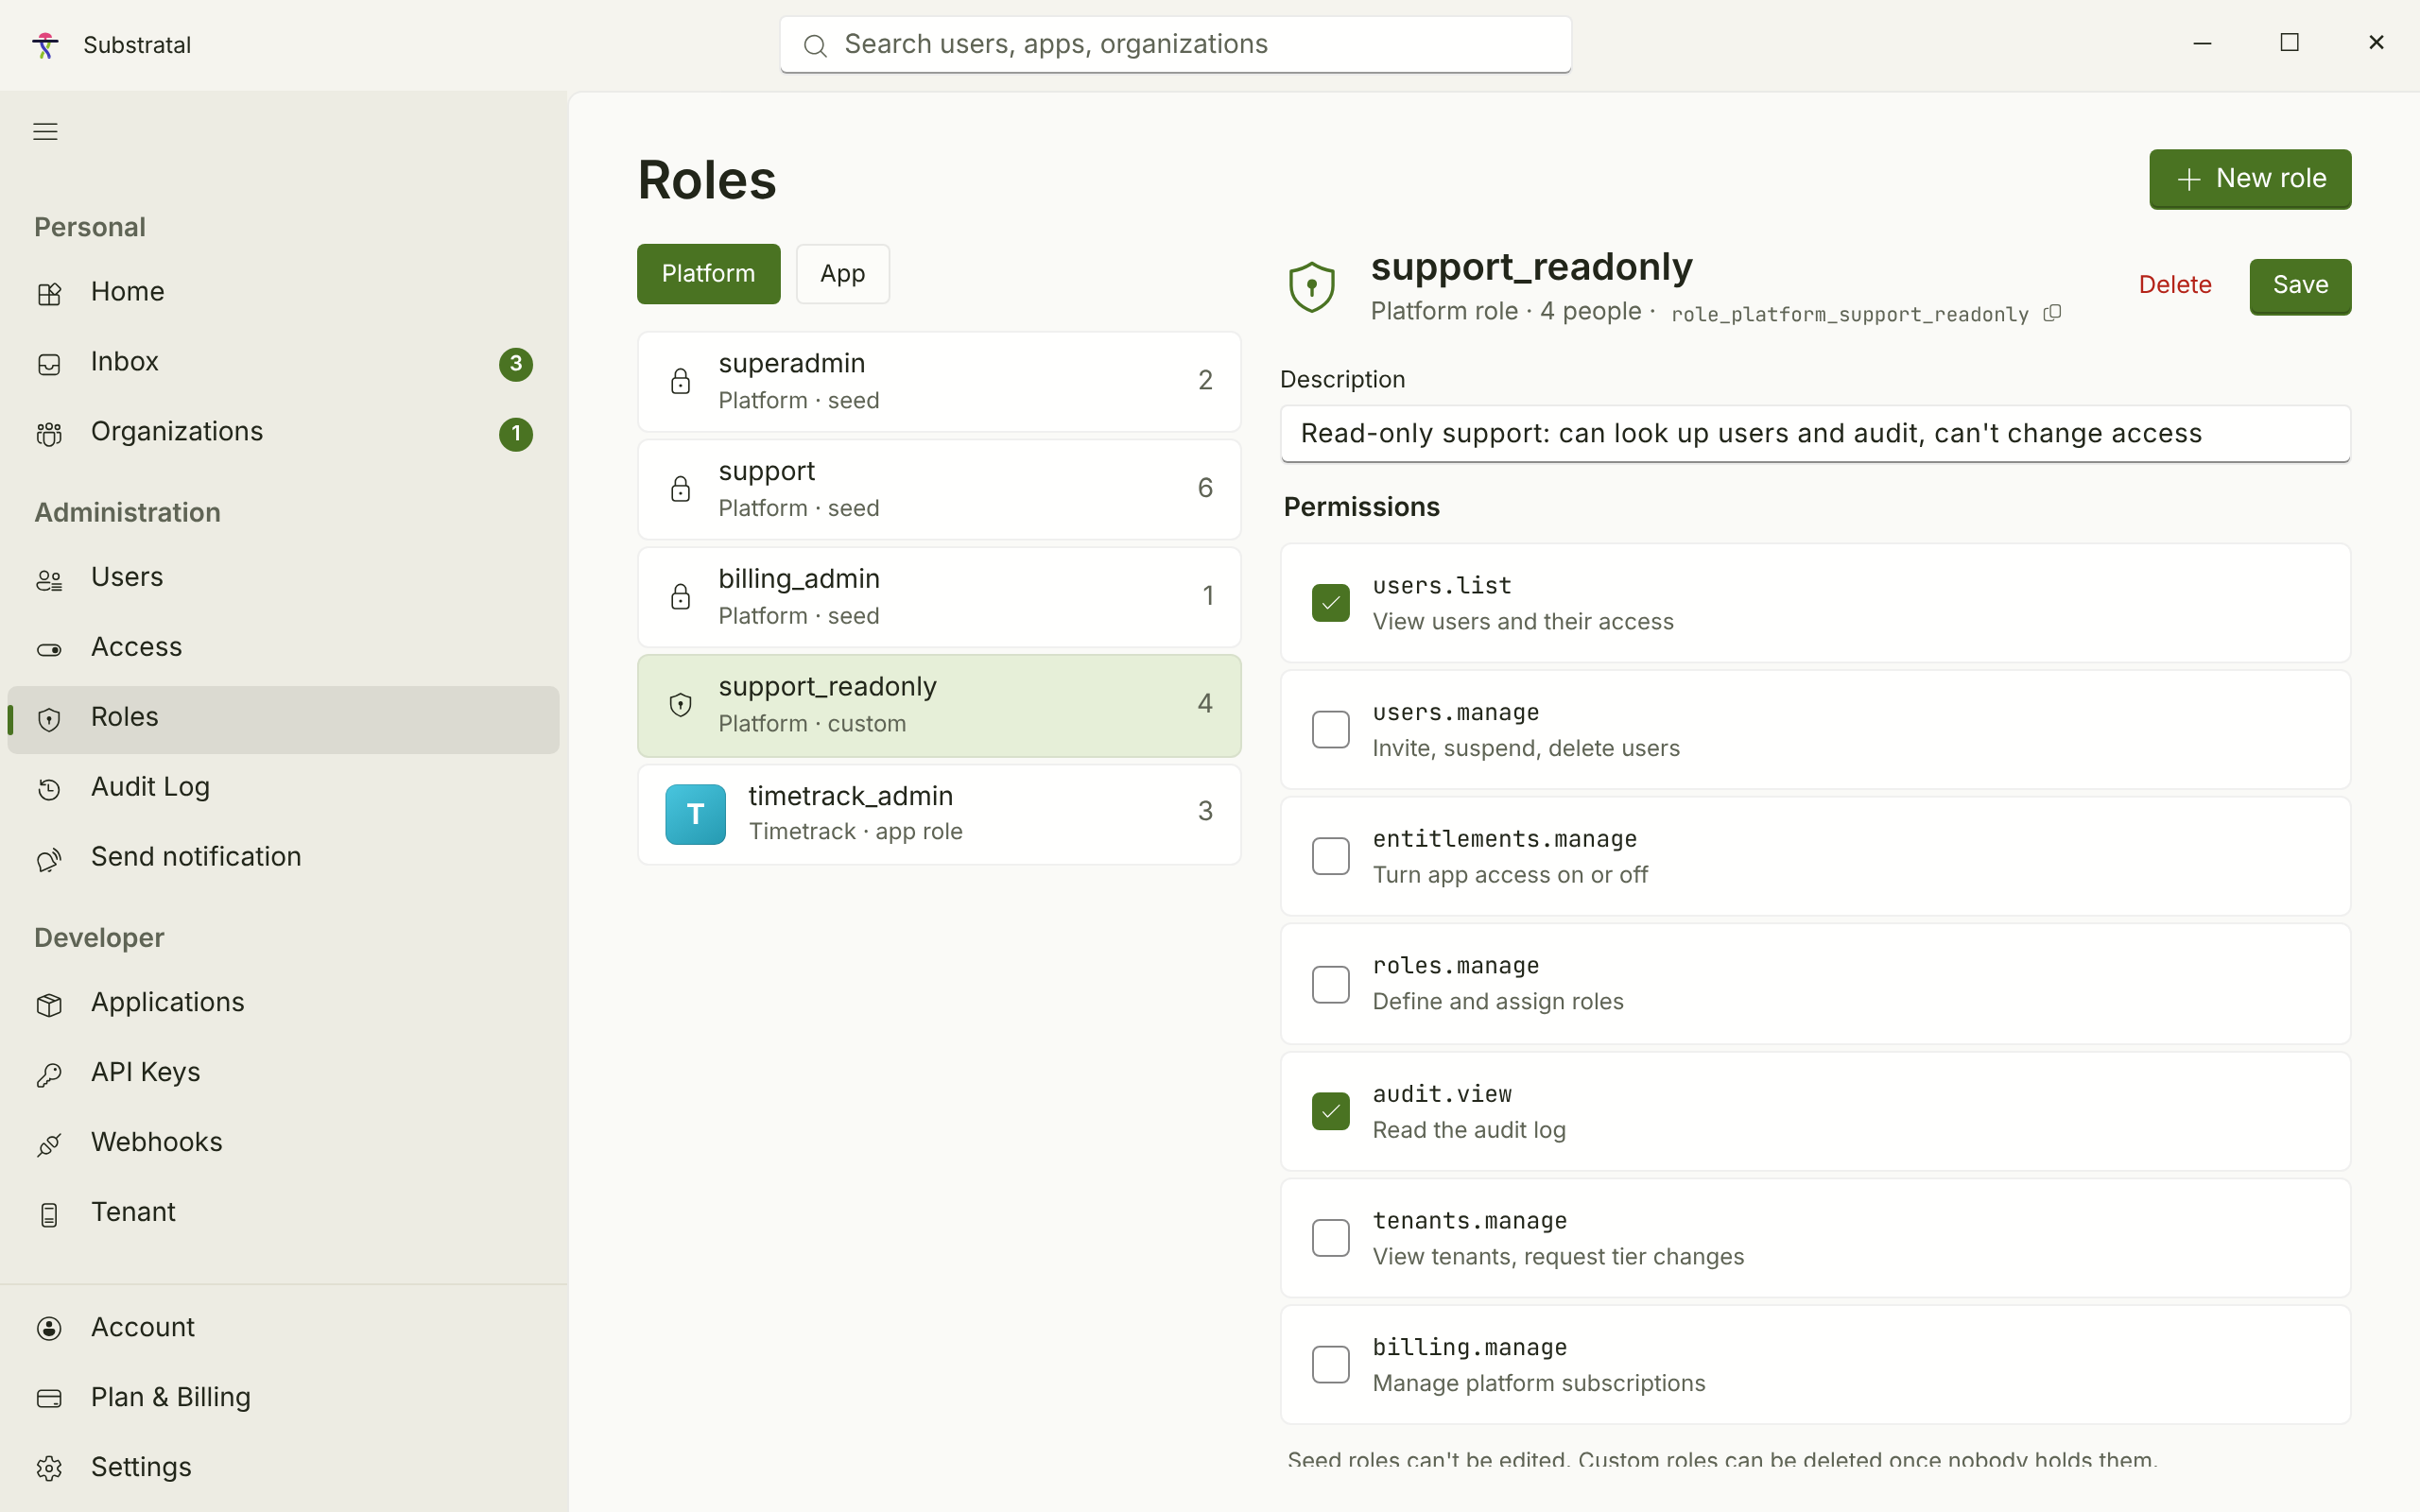Uncheck the audit.view permission

(x=1330, y=1111)
